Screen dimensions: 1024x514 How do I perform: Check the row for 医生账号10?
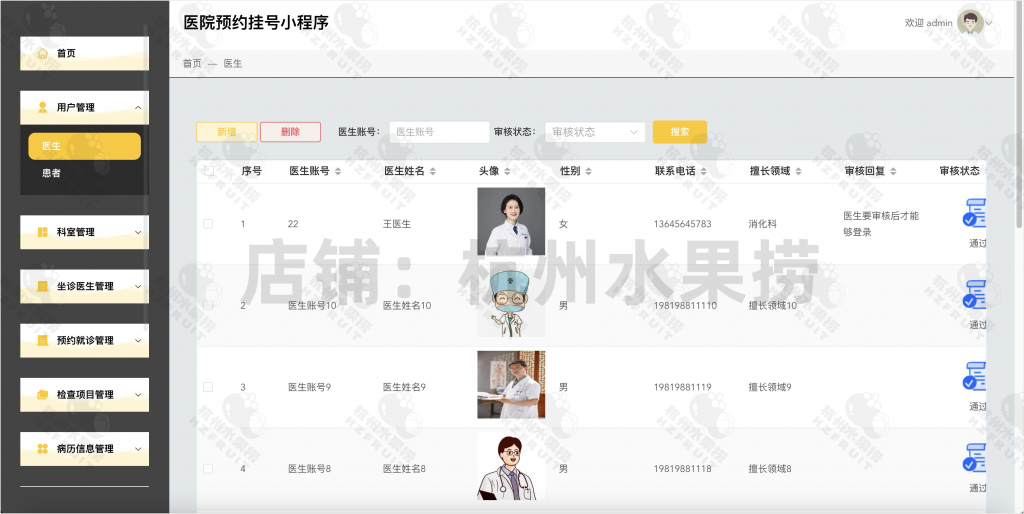(x=208, y=306)
